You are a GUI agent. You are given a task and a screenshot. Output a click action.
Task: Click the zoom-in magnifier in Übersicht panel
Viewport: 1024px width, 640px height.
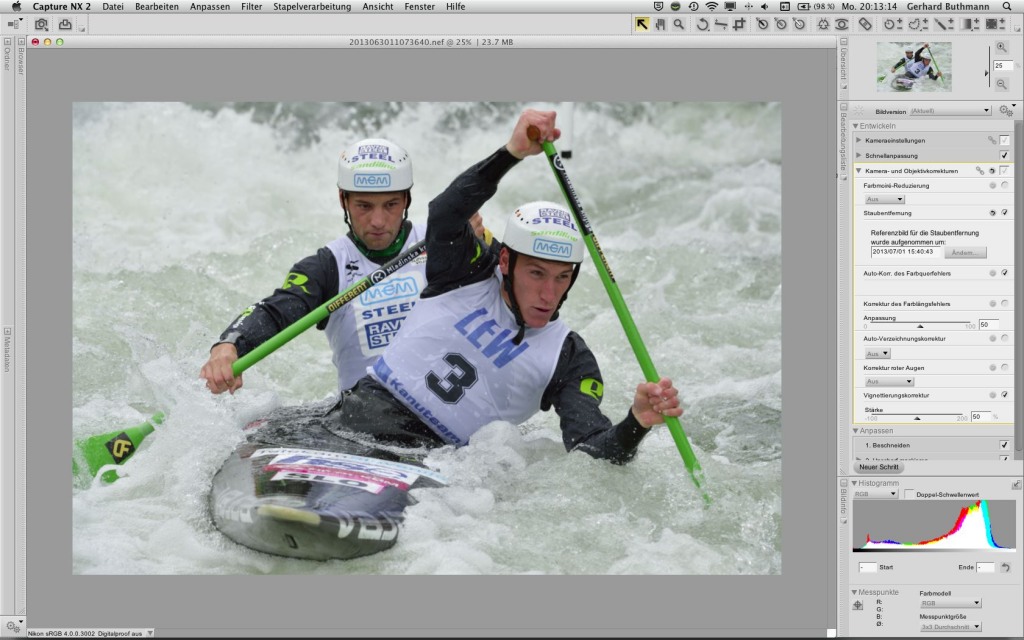[x=1001, y=47]
